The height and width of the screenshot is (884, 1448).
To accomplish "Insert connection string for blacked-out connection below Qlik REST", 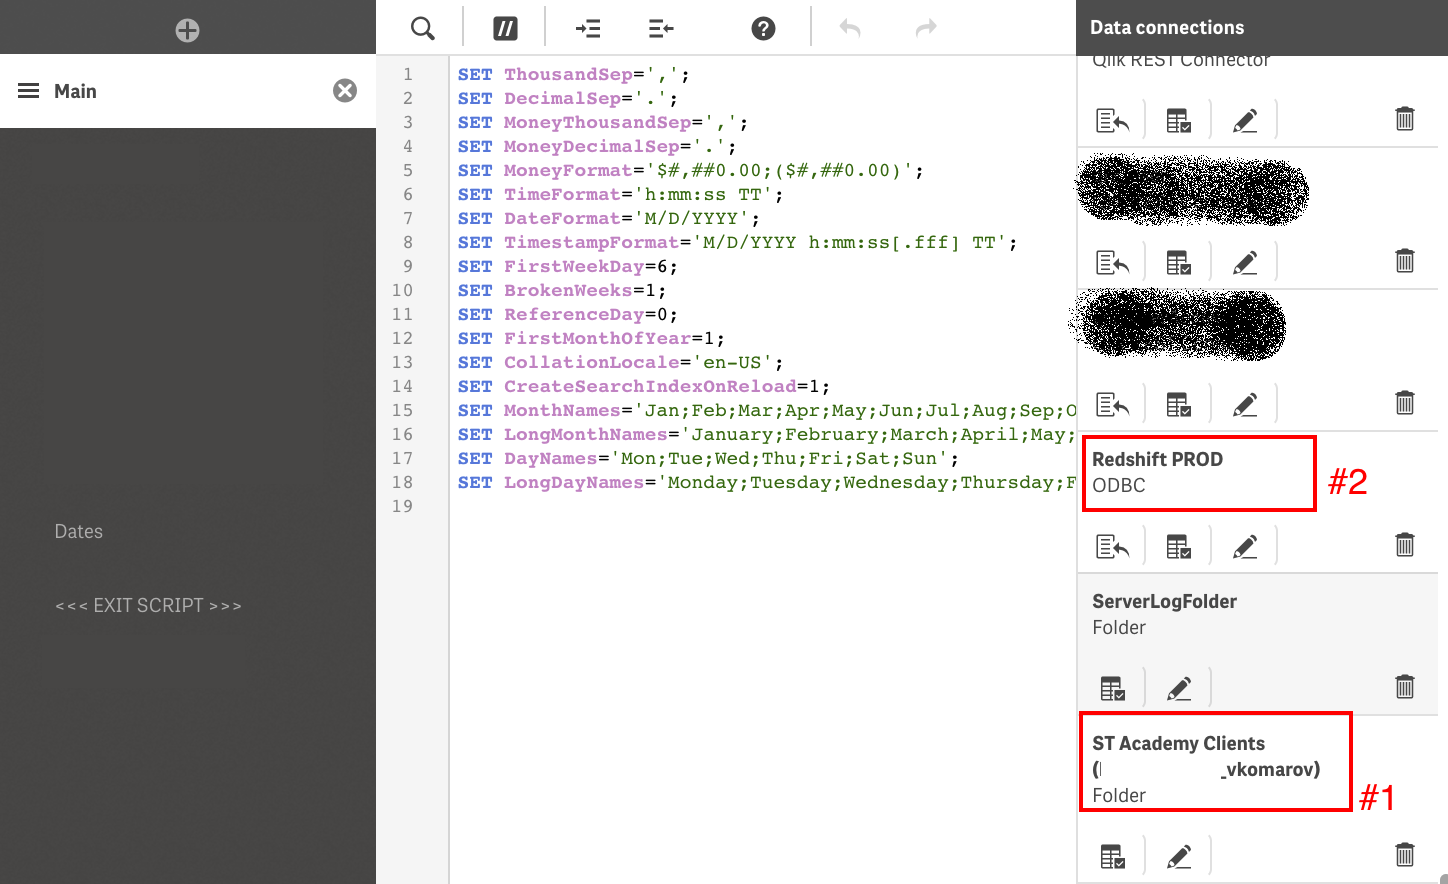I will click(x=1112, y=262).
